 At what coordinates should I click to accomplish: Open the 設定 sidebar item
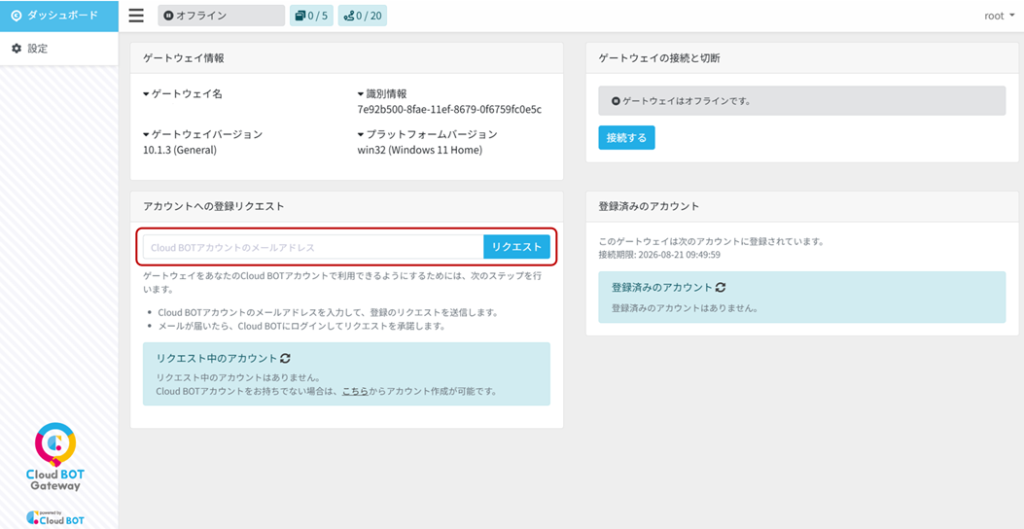59,48
